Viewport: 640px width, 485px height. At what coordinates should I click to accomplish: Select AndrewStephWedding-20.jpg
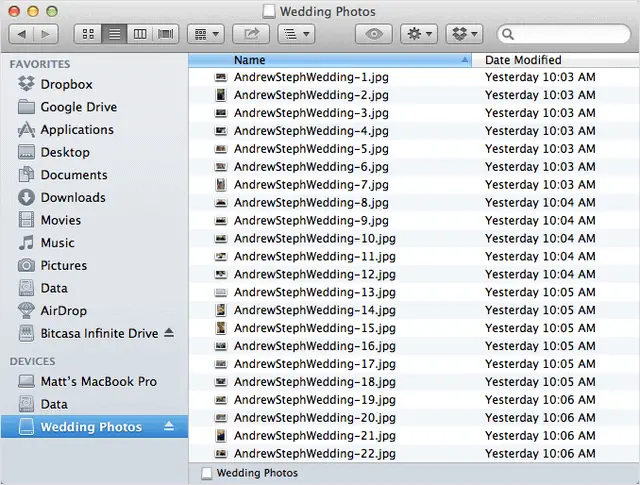point(414,418)
